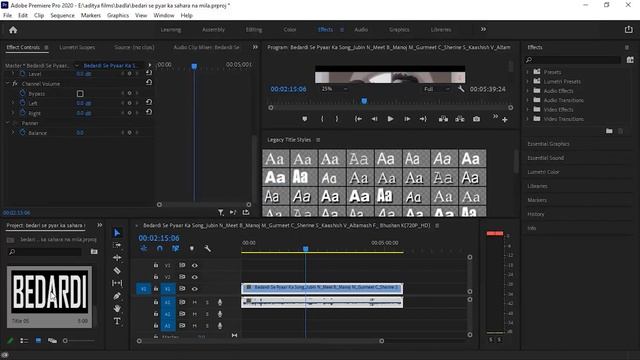Image resolution: width=640 pixels, height=360 pixels.
Task: Open the Lumetri Scopes tab
Action: (77, 47)
